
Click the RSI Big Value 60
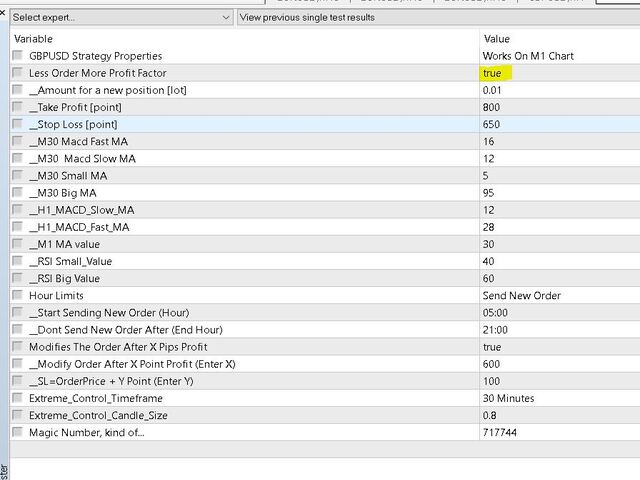pos(489,279)
